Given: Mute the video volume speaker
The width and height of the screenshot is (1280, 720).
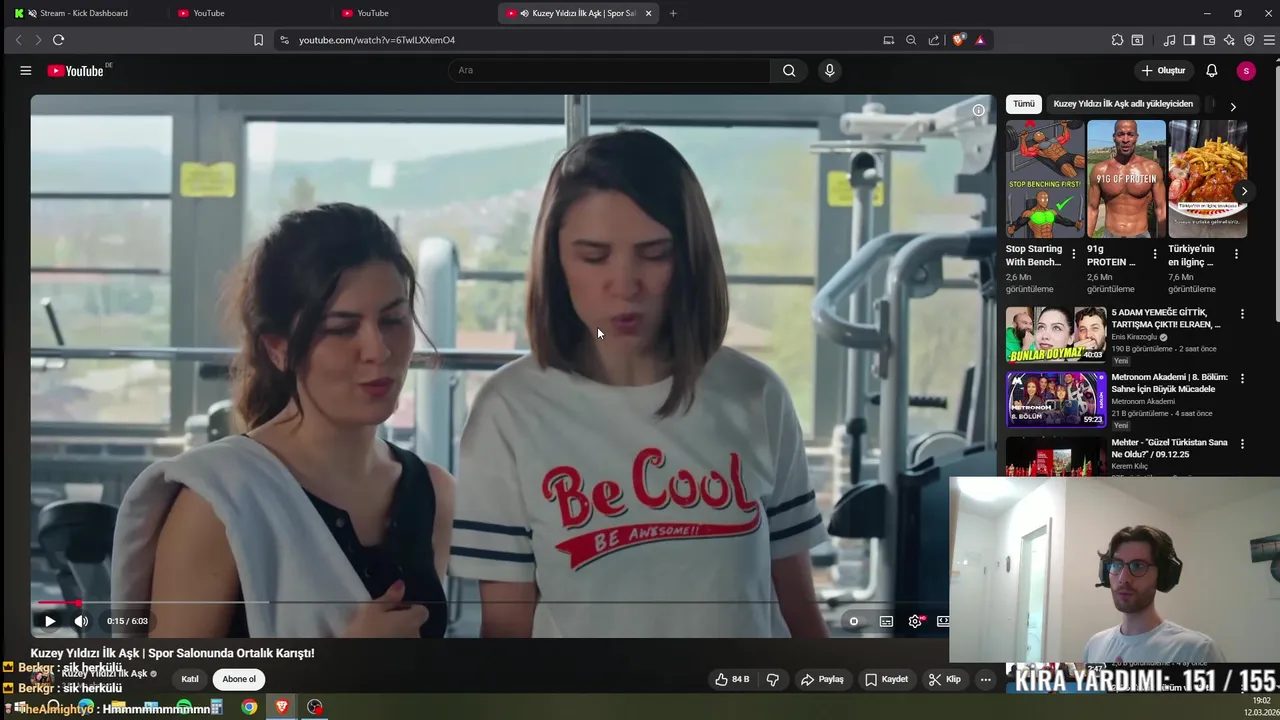Looking at the screenshot, I should click(81, 621).
